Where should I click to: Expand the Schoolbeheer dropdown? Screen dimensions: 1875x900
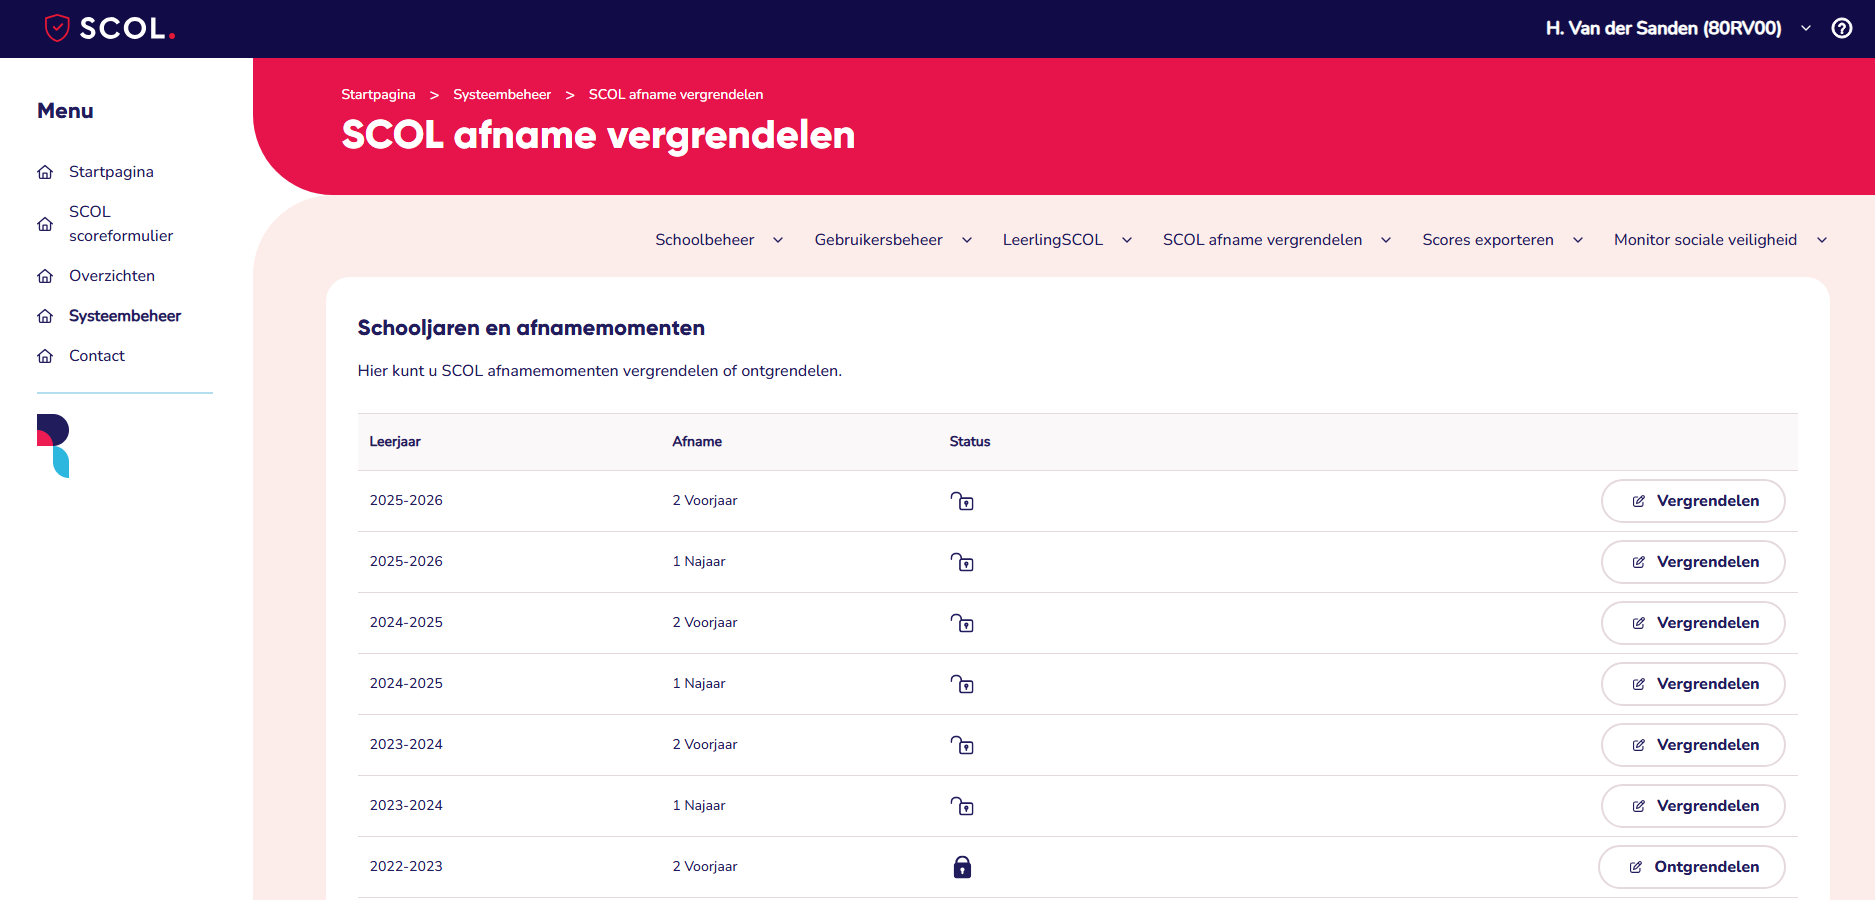[778, 240]
